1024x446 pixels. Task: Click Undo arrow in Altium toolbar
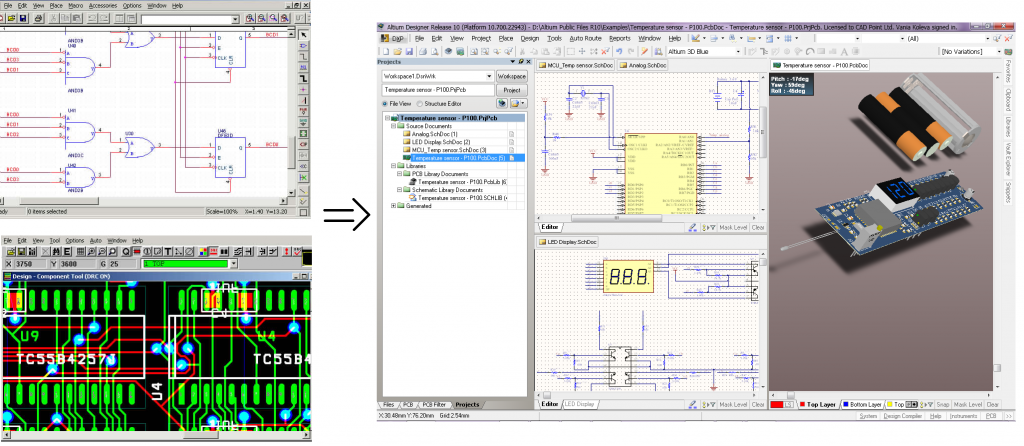[x=619, y=51]
